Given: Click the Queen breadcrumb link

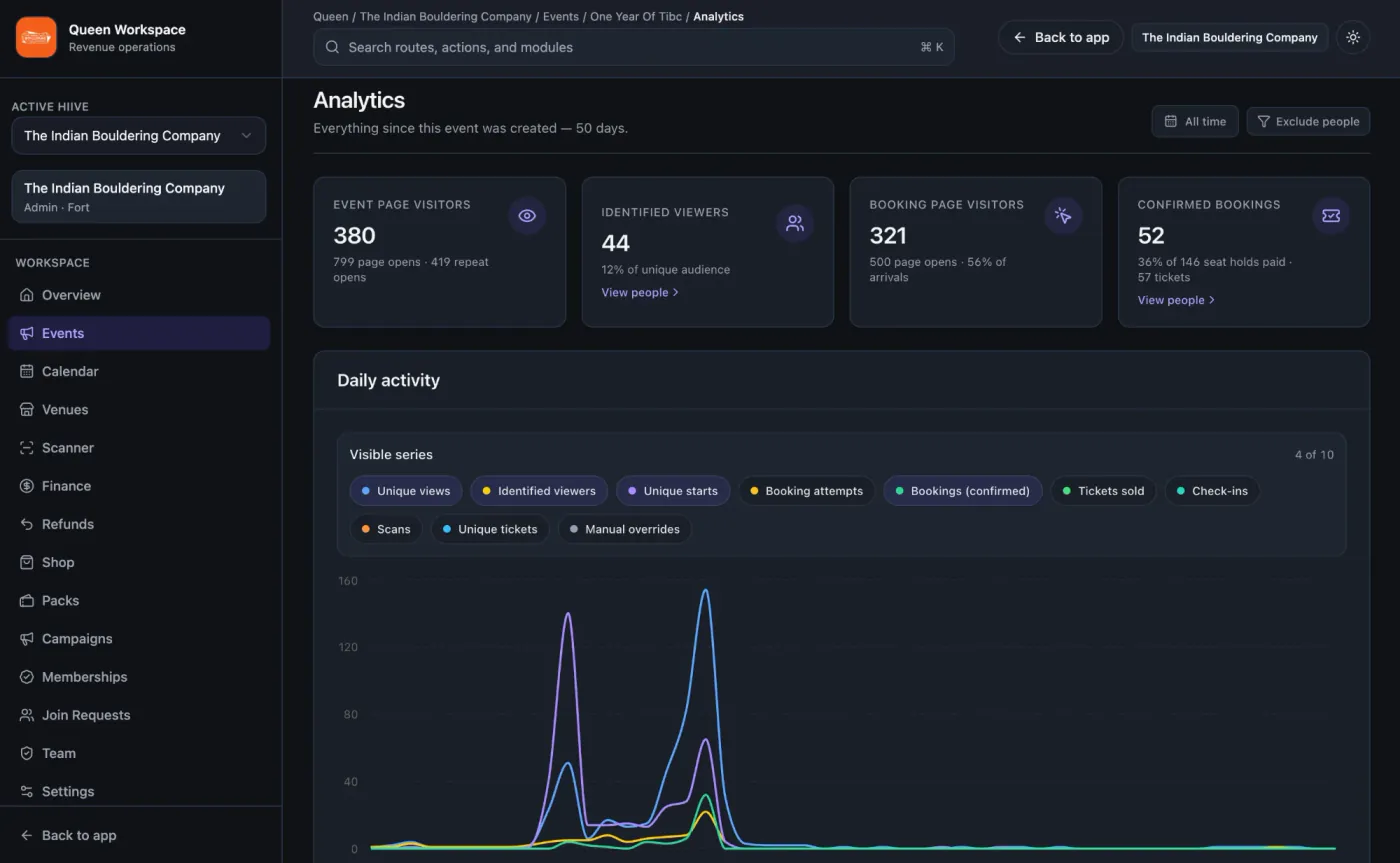Looking at the screenshot, I should click(x=330, y=16).
